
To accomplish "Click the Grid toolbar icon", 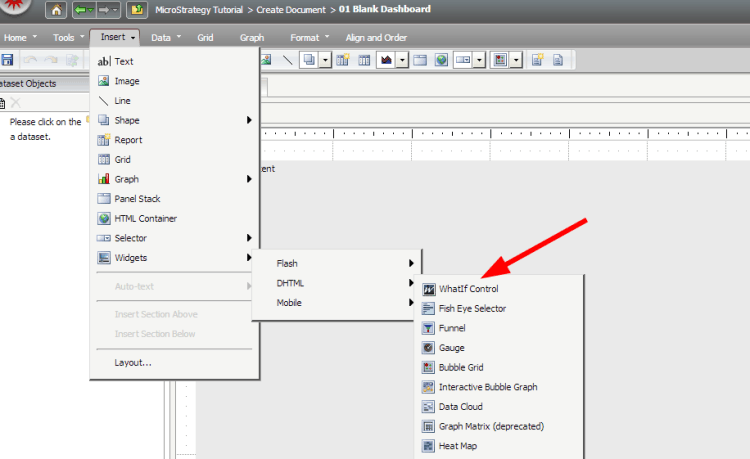I will (364, 60).
